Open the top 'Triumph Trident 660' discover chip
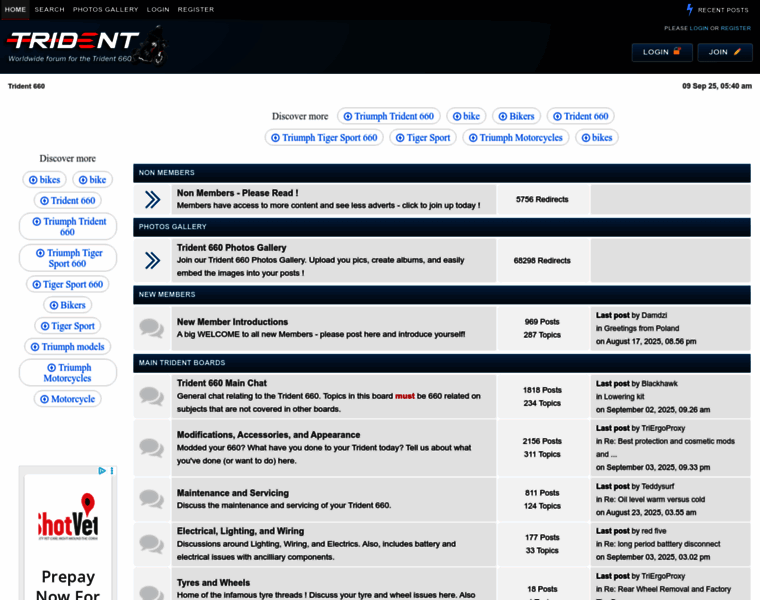 click(389, 116)
